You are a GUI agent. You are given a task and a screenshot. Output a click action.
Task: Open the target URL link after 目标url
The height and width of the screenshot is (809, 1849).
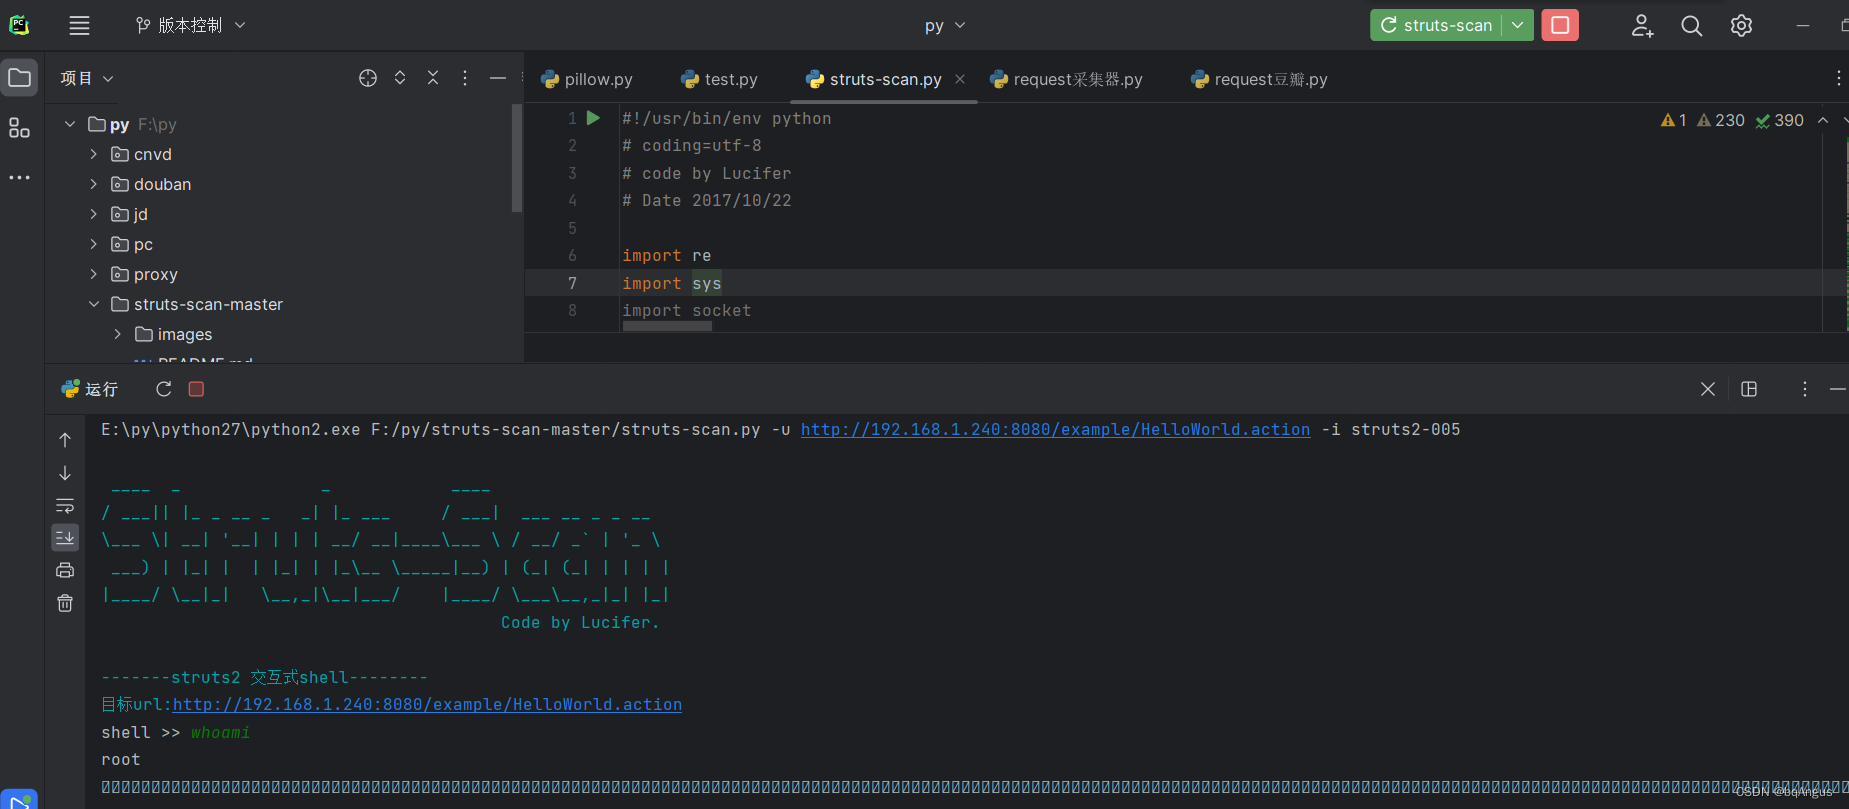pyautogui.click(x=427, y=704)
